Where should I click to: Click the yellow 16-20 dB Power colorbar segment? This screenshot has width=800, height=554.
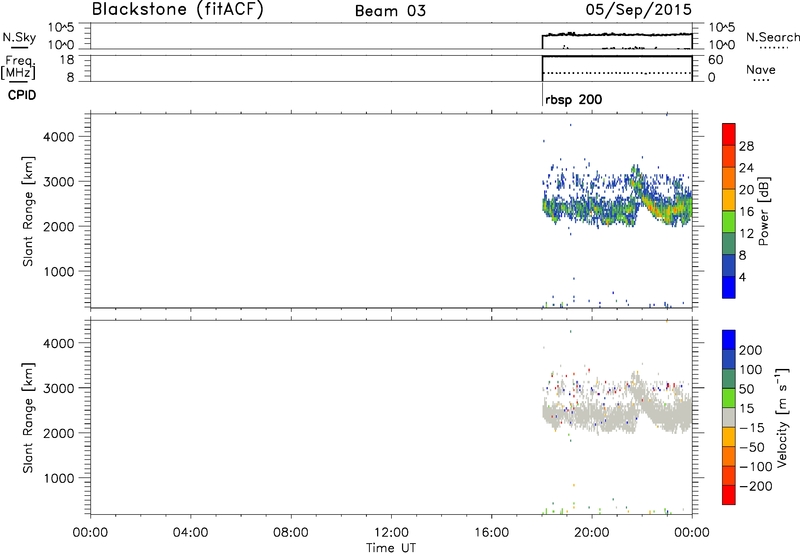729,199
